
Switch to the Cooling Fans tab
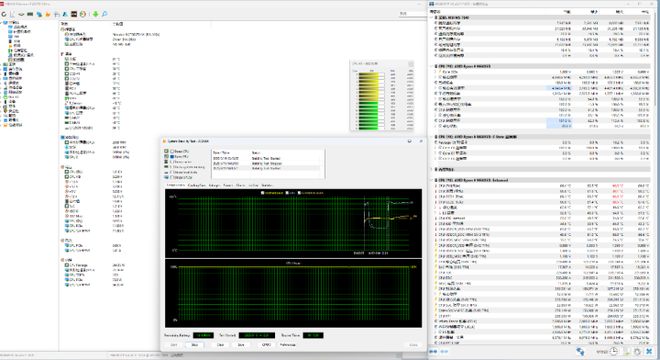pos(197,185)
